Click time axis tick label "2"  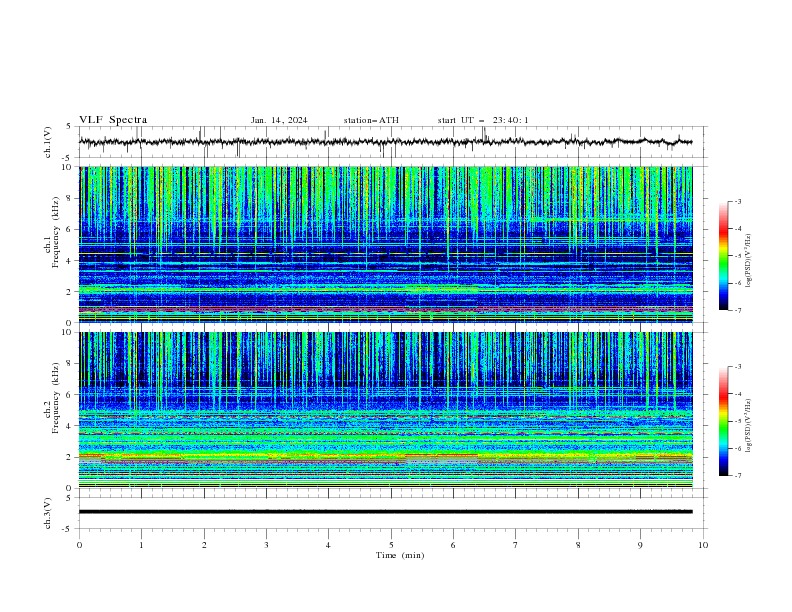point(204,545)
